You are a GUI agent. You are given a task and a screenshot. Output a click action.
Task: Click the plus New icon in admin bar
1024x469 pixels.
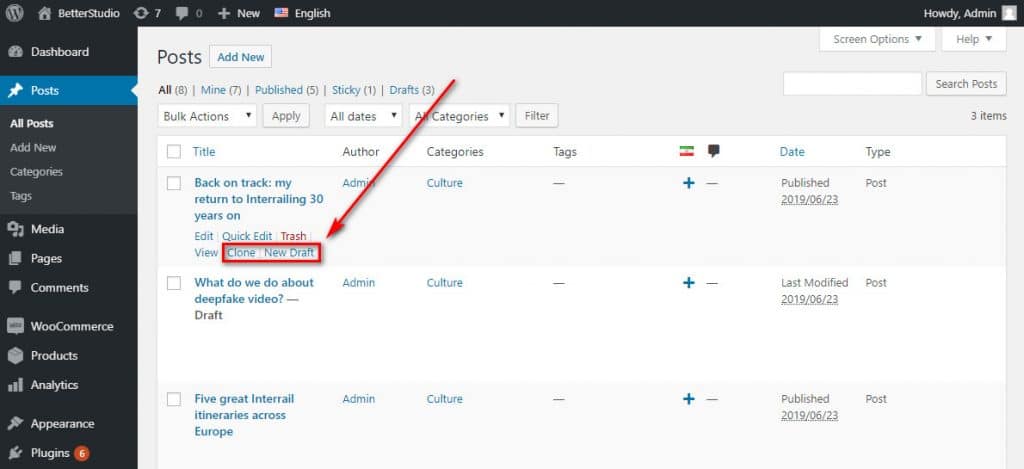click(x=223, y=13)
